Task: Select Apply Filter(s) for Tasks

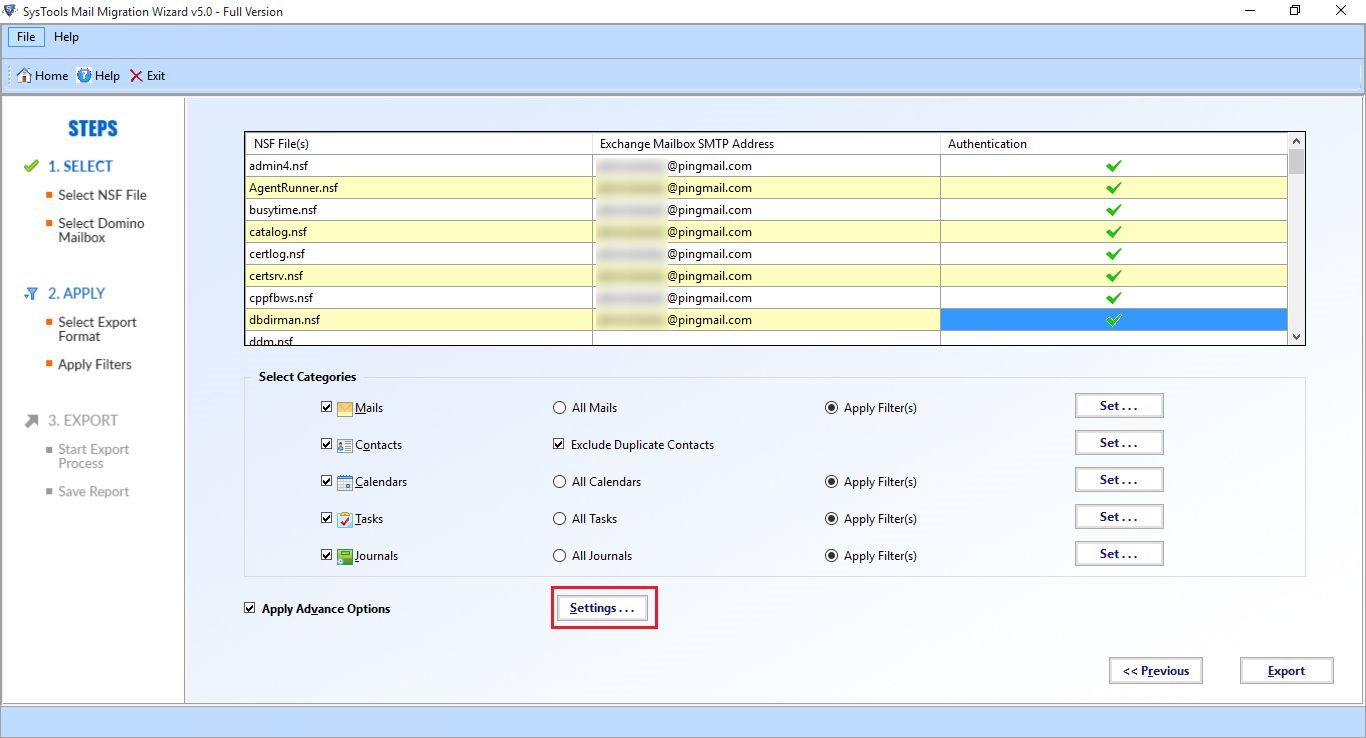Action: pyautogui.click(x=831, y=519)
